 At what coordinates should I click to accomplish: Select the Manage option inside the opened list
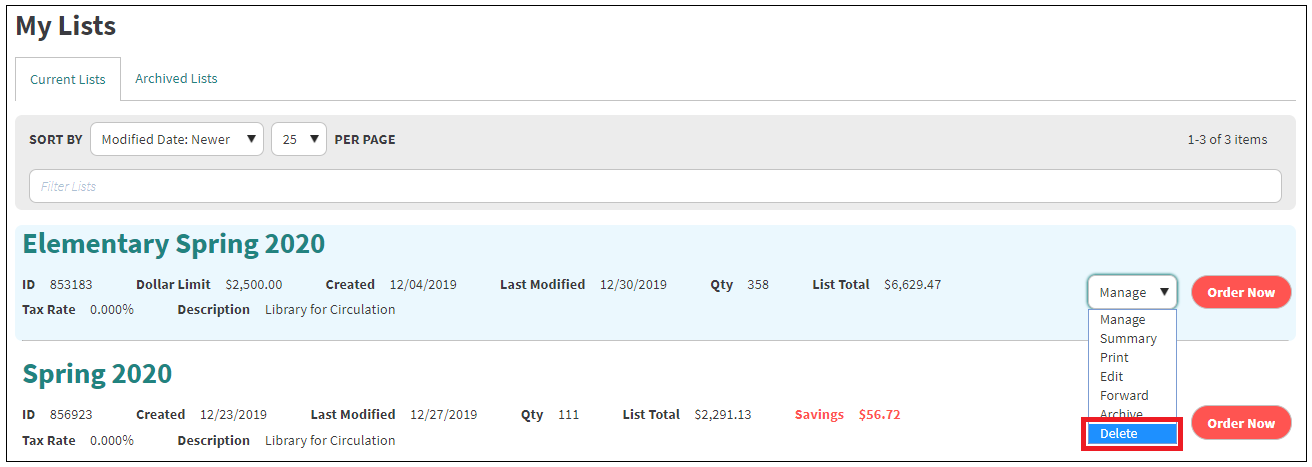(1122, 320)
